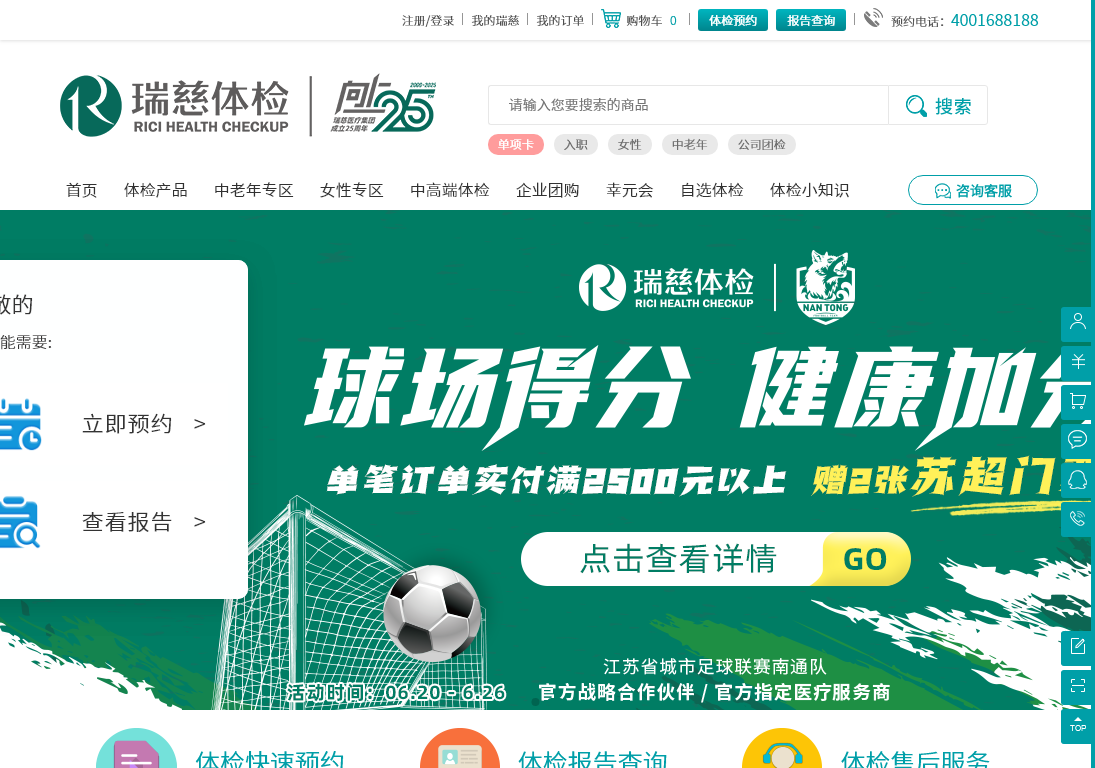Go back to top with TOP button
This screenshot has height=768, width=1095.
[1077, 726]
